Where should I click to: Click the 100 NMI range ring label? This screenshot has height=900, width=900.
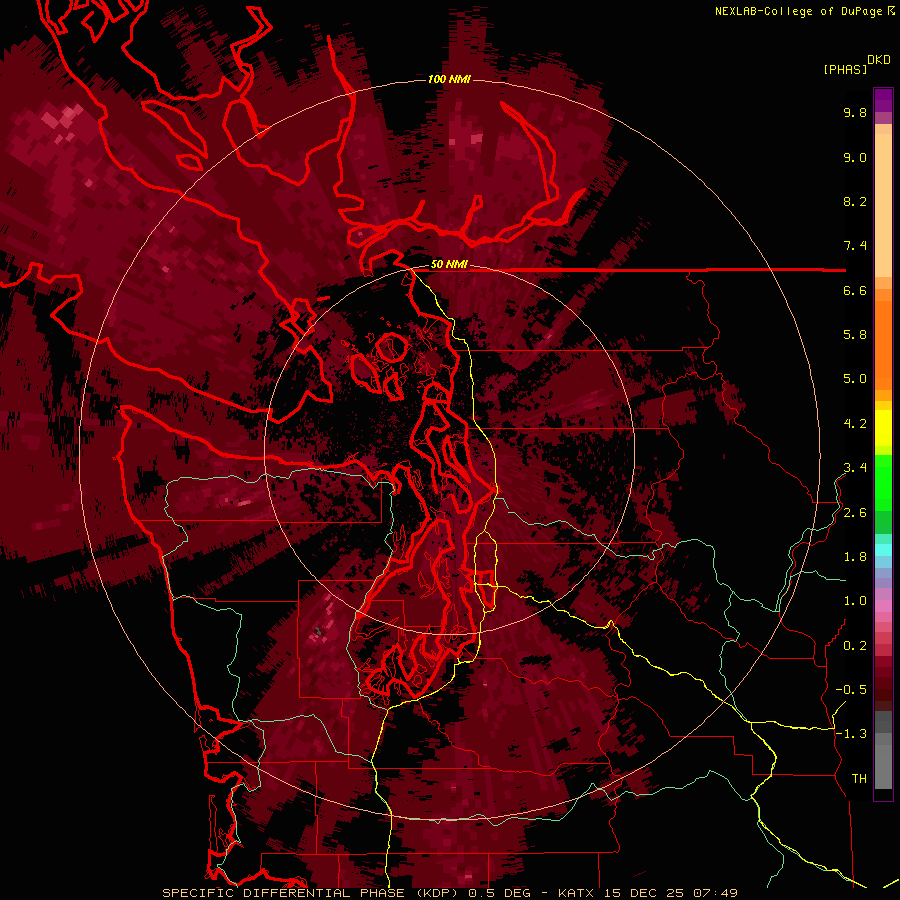point(449,79)
